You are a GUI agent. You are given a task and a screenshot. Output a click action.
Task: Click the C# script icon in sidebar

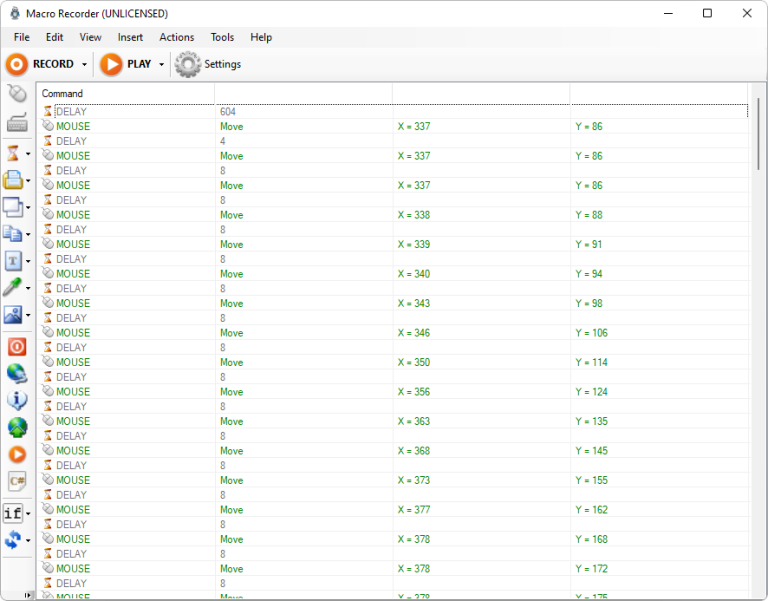[17, 481]
